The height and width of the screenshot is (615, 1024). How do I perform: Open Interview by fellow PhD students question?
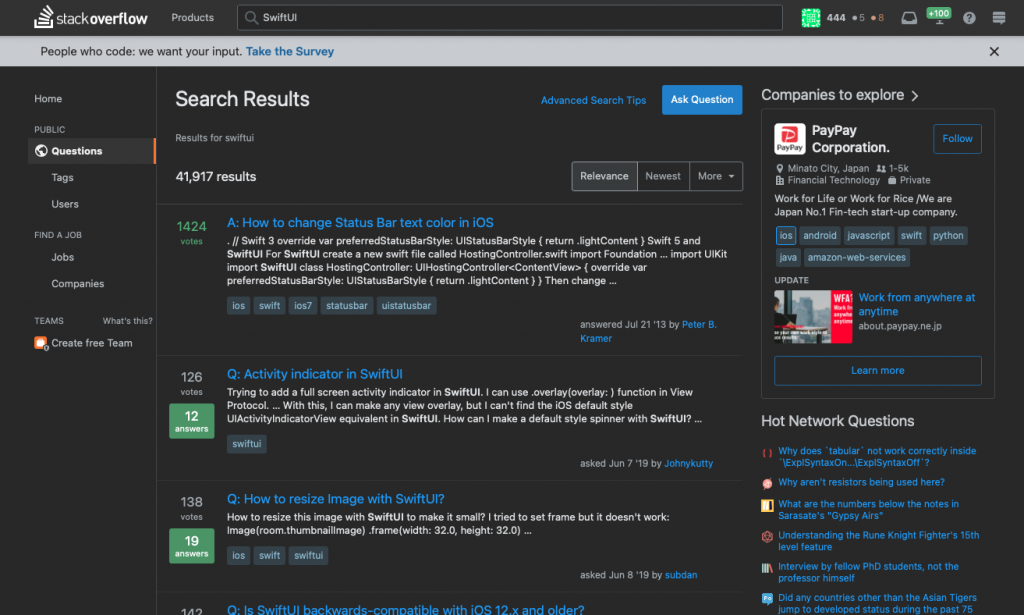pyautogui.click(x=869, y=573)
